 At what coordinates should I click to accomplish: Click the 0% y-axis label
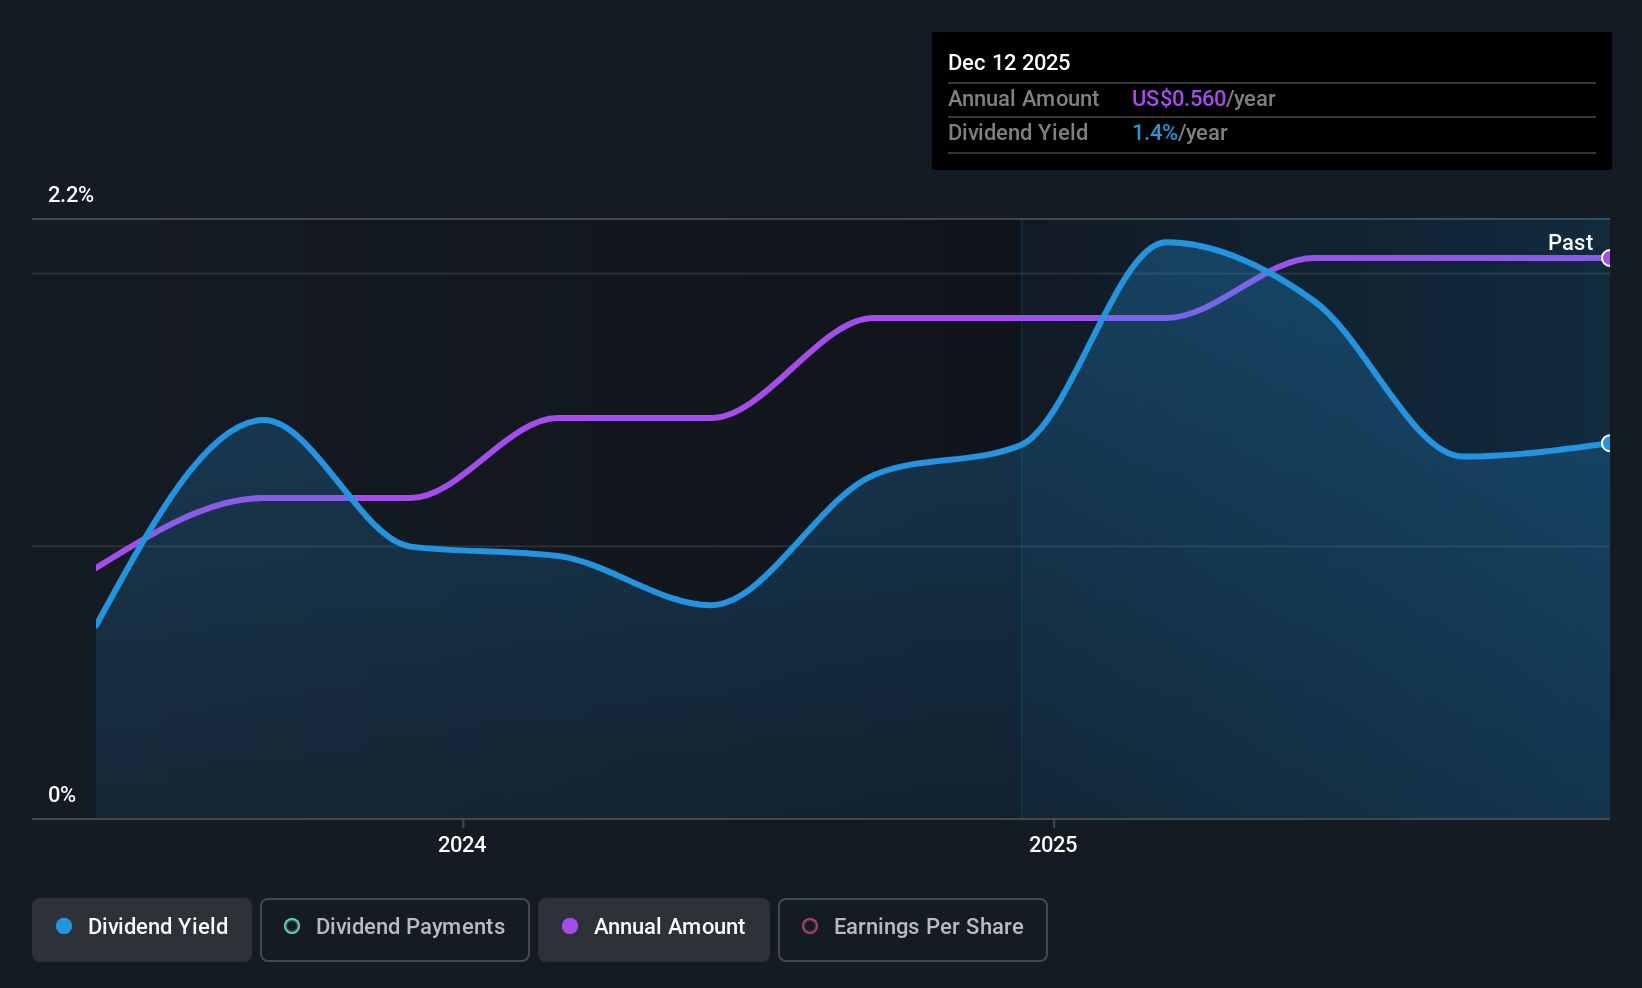click(x=62, y=795)
